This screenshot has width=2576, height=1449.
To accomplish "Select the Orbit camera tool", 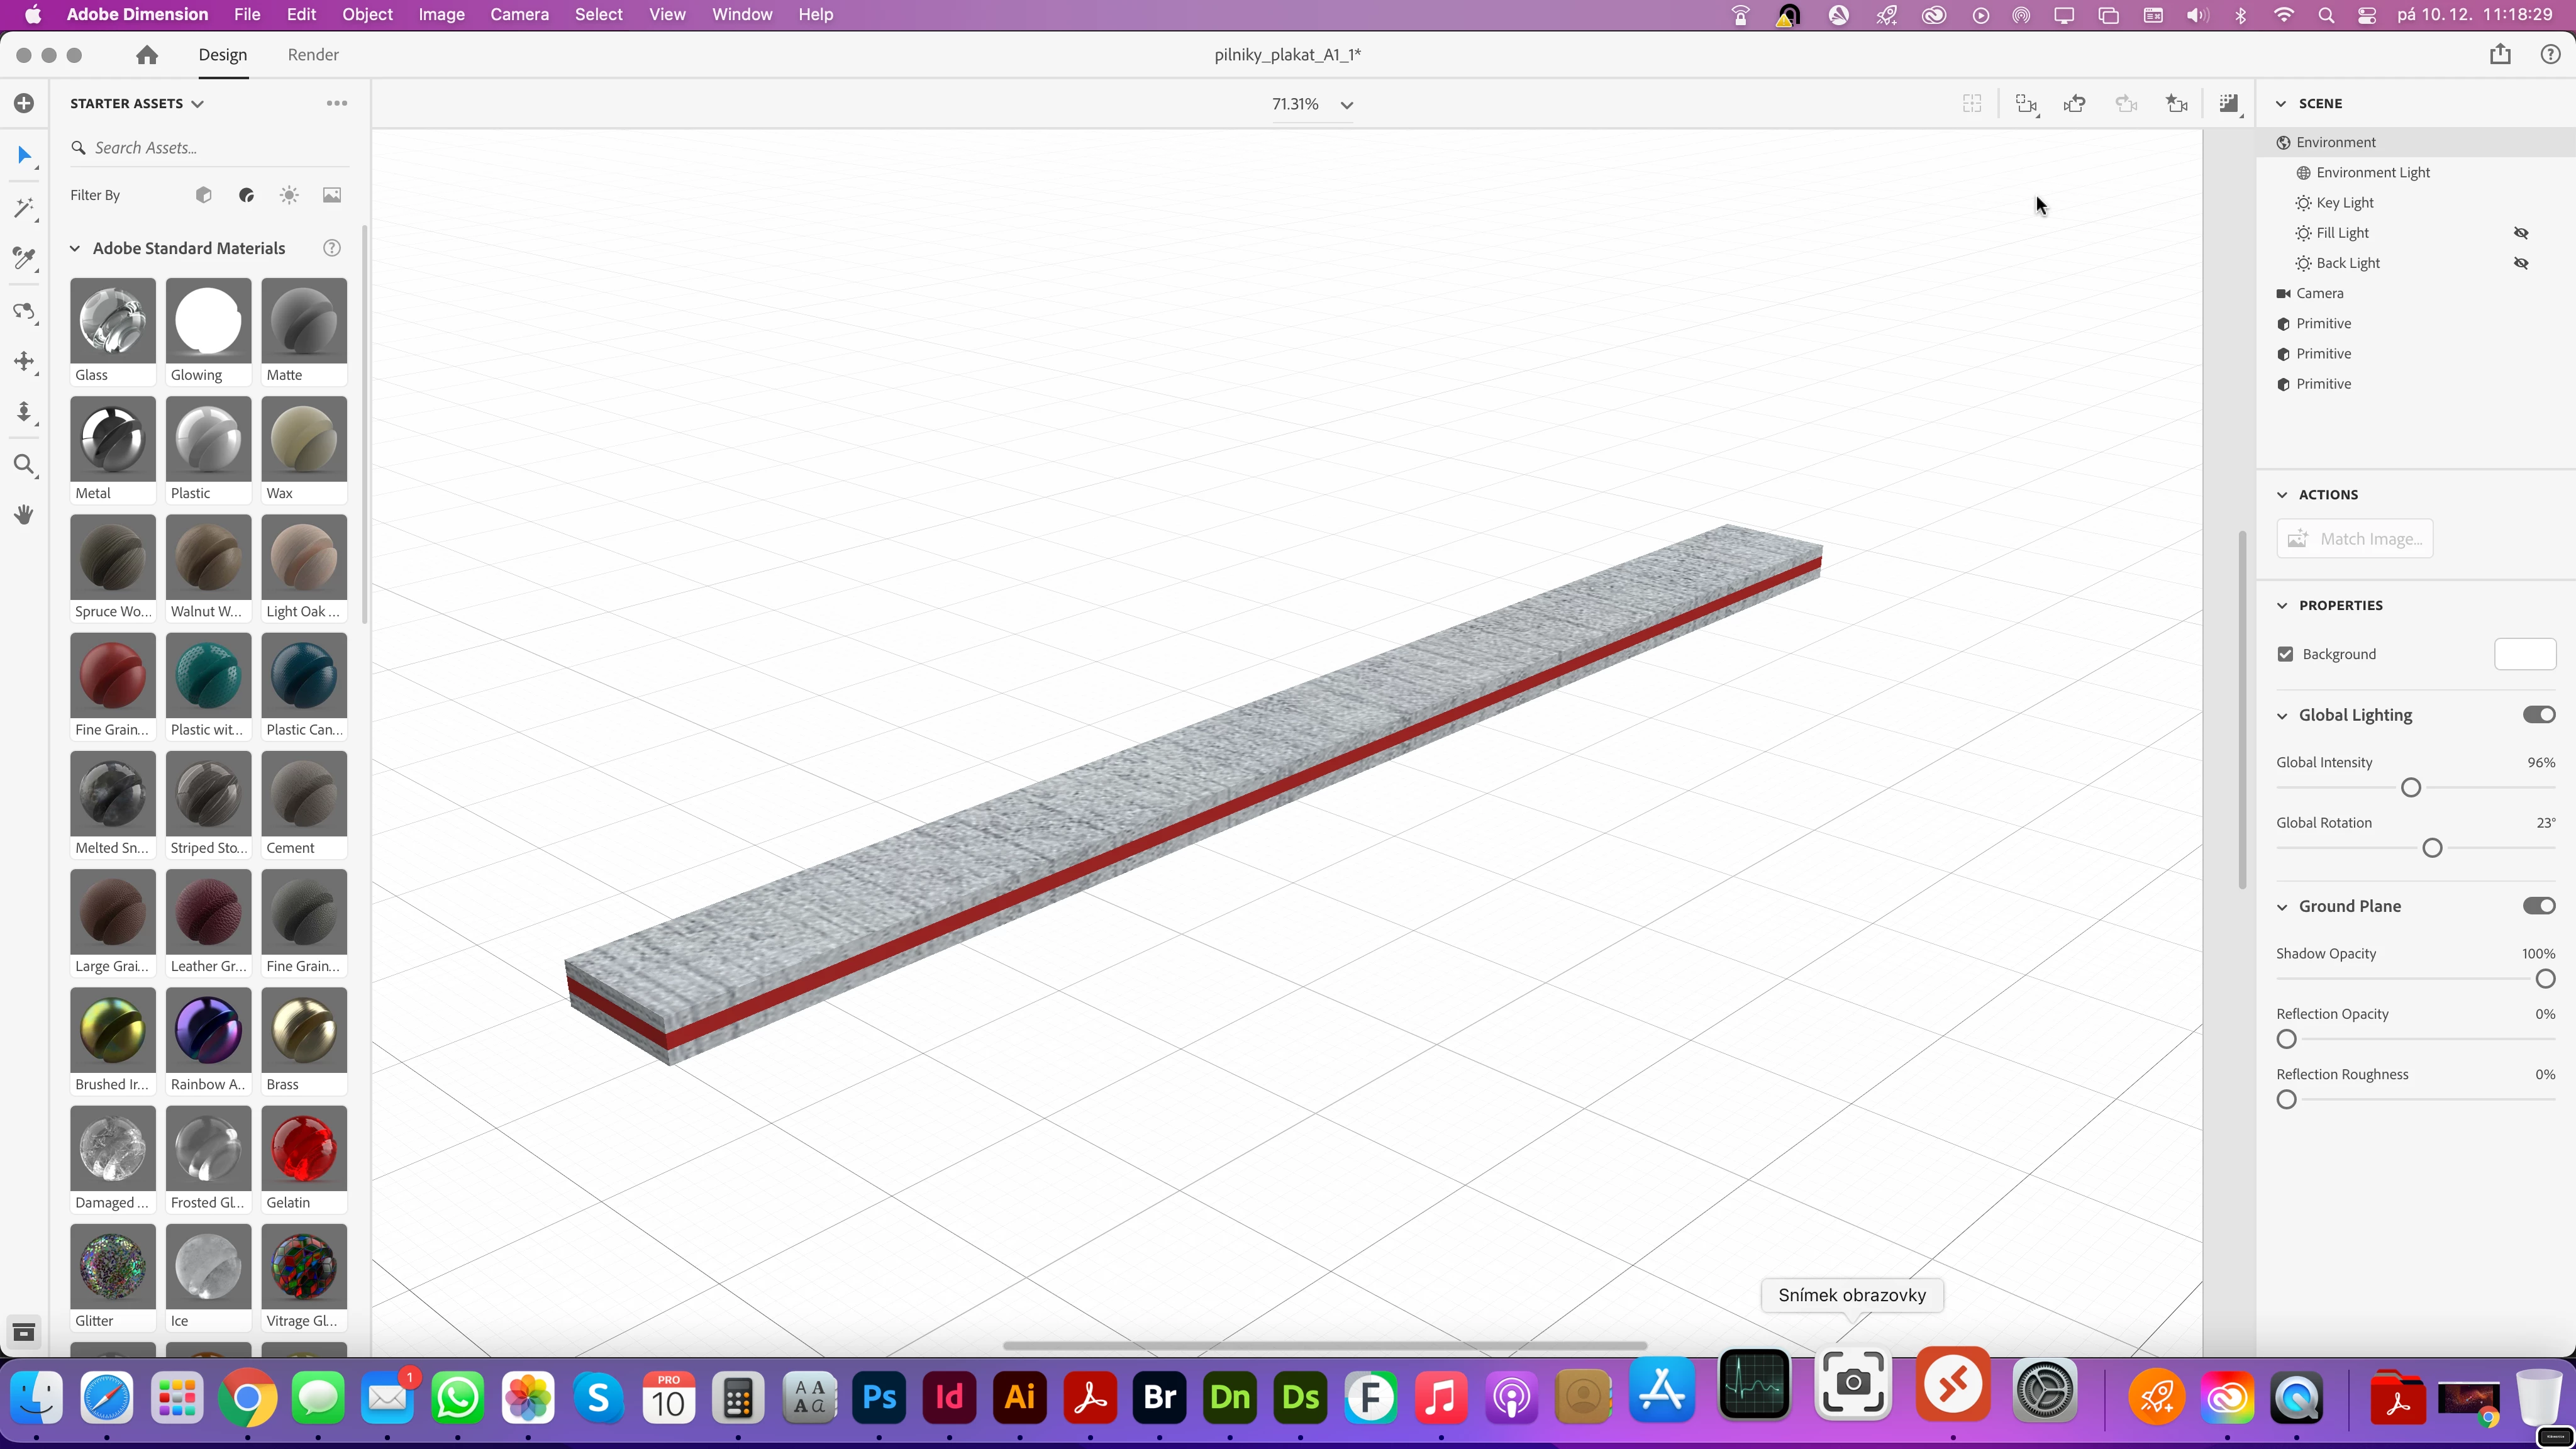I will [x=24, y=311].
